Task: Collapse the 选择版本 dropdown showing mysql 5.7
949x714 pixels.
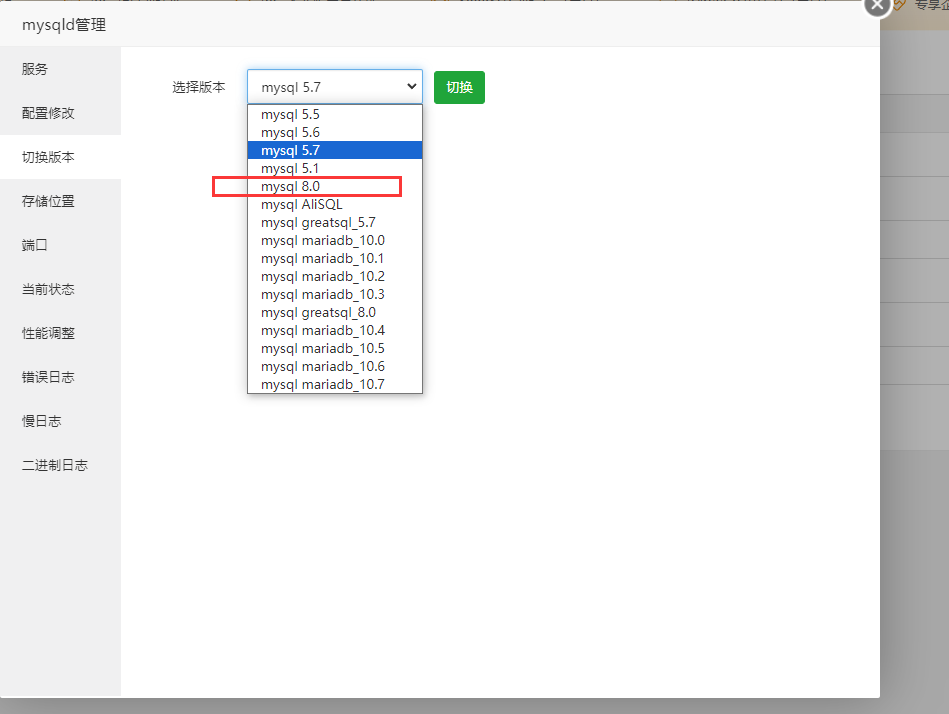Action: (x=335, y=87)
